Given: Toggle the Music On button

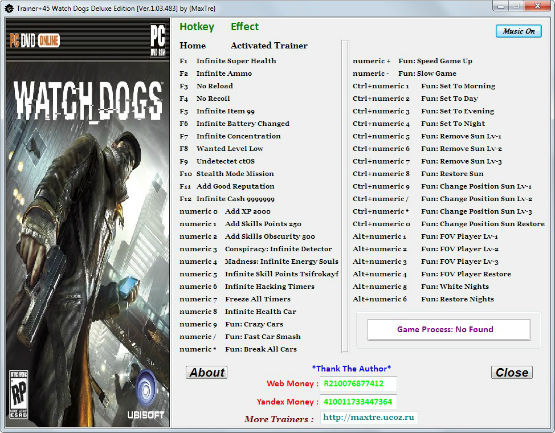Looking at the screenshot, I should [519, 31].
